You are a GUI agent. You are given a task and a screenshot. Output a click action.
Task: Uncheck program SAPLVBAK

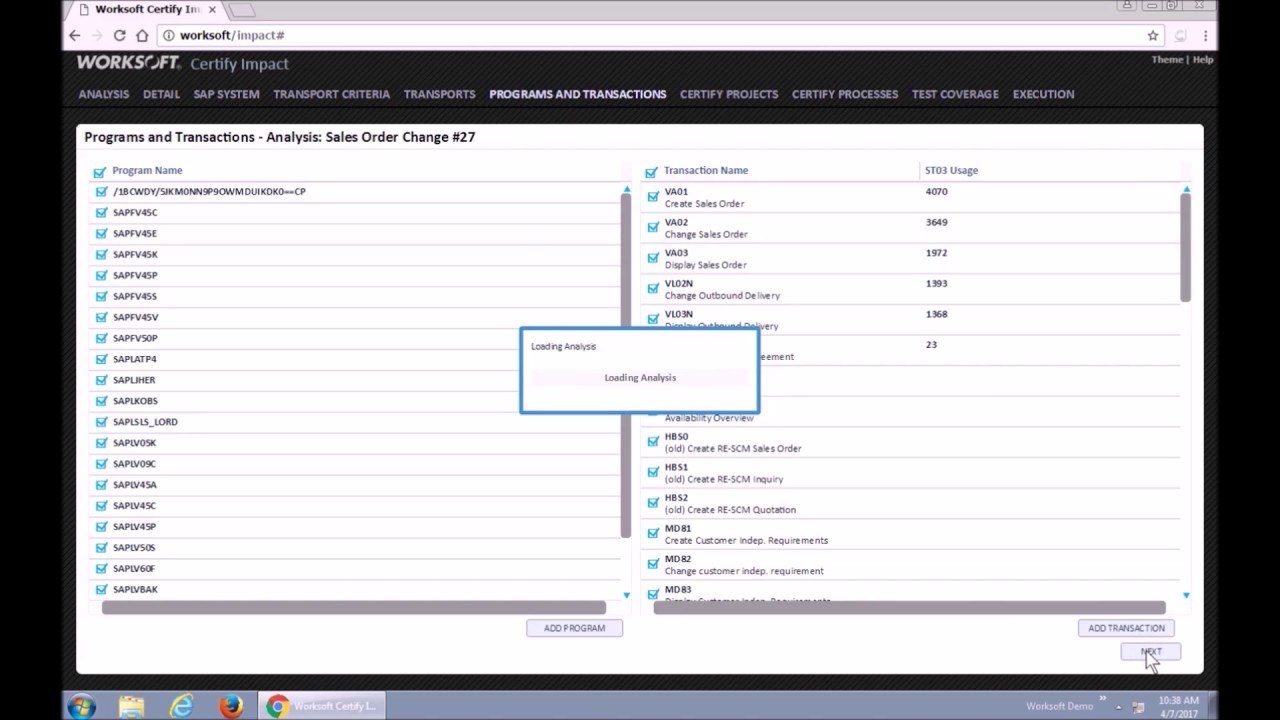click(x=101, y=590)
